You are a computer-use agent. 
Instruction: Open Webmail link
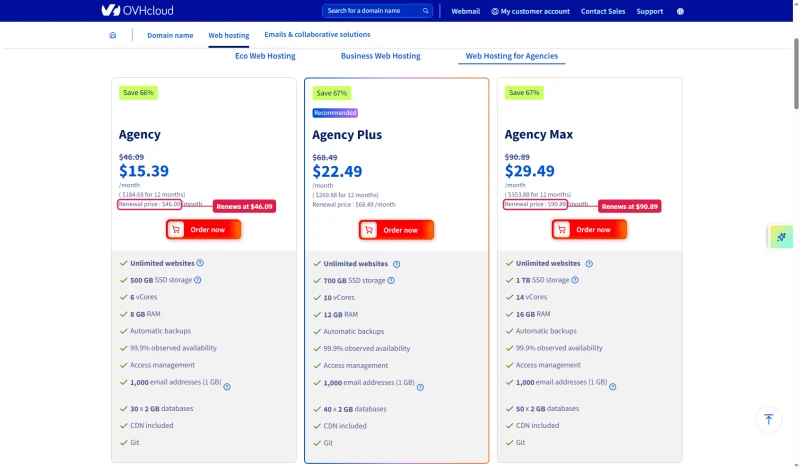pos(465,11)
